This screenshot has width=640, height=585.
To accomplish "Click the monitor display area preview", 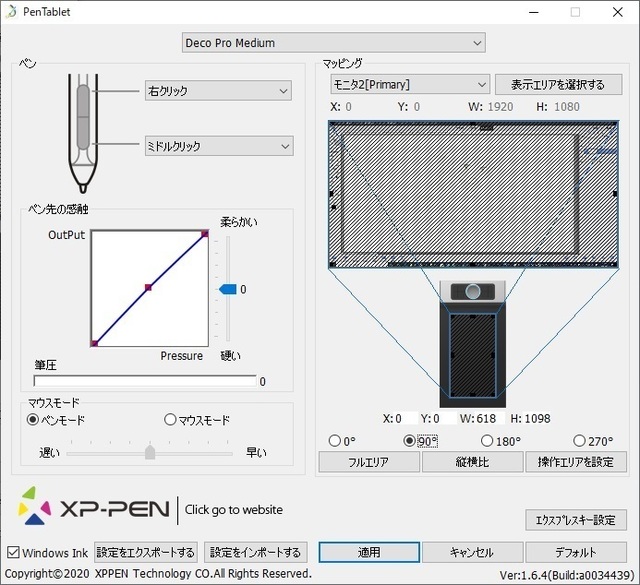I will click(x=473, y=194).
